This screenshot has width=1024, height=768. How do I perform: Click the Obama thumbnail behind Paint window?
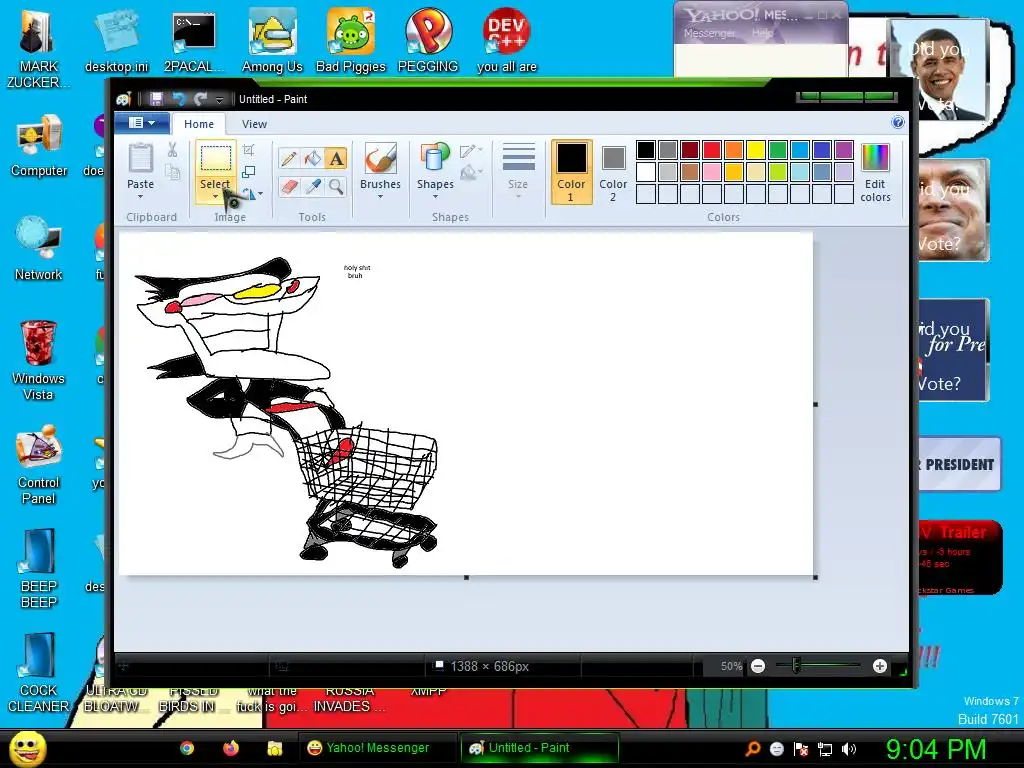click(x=940, y=71)
